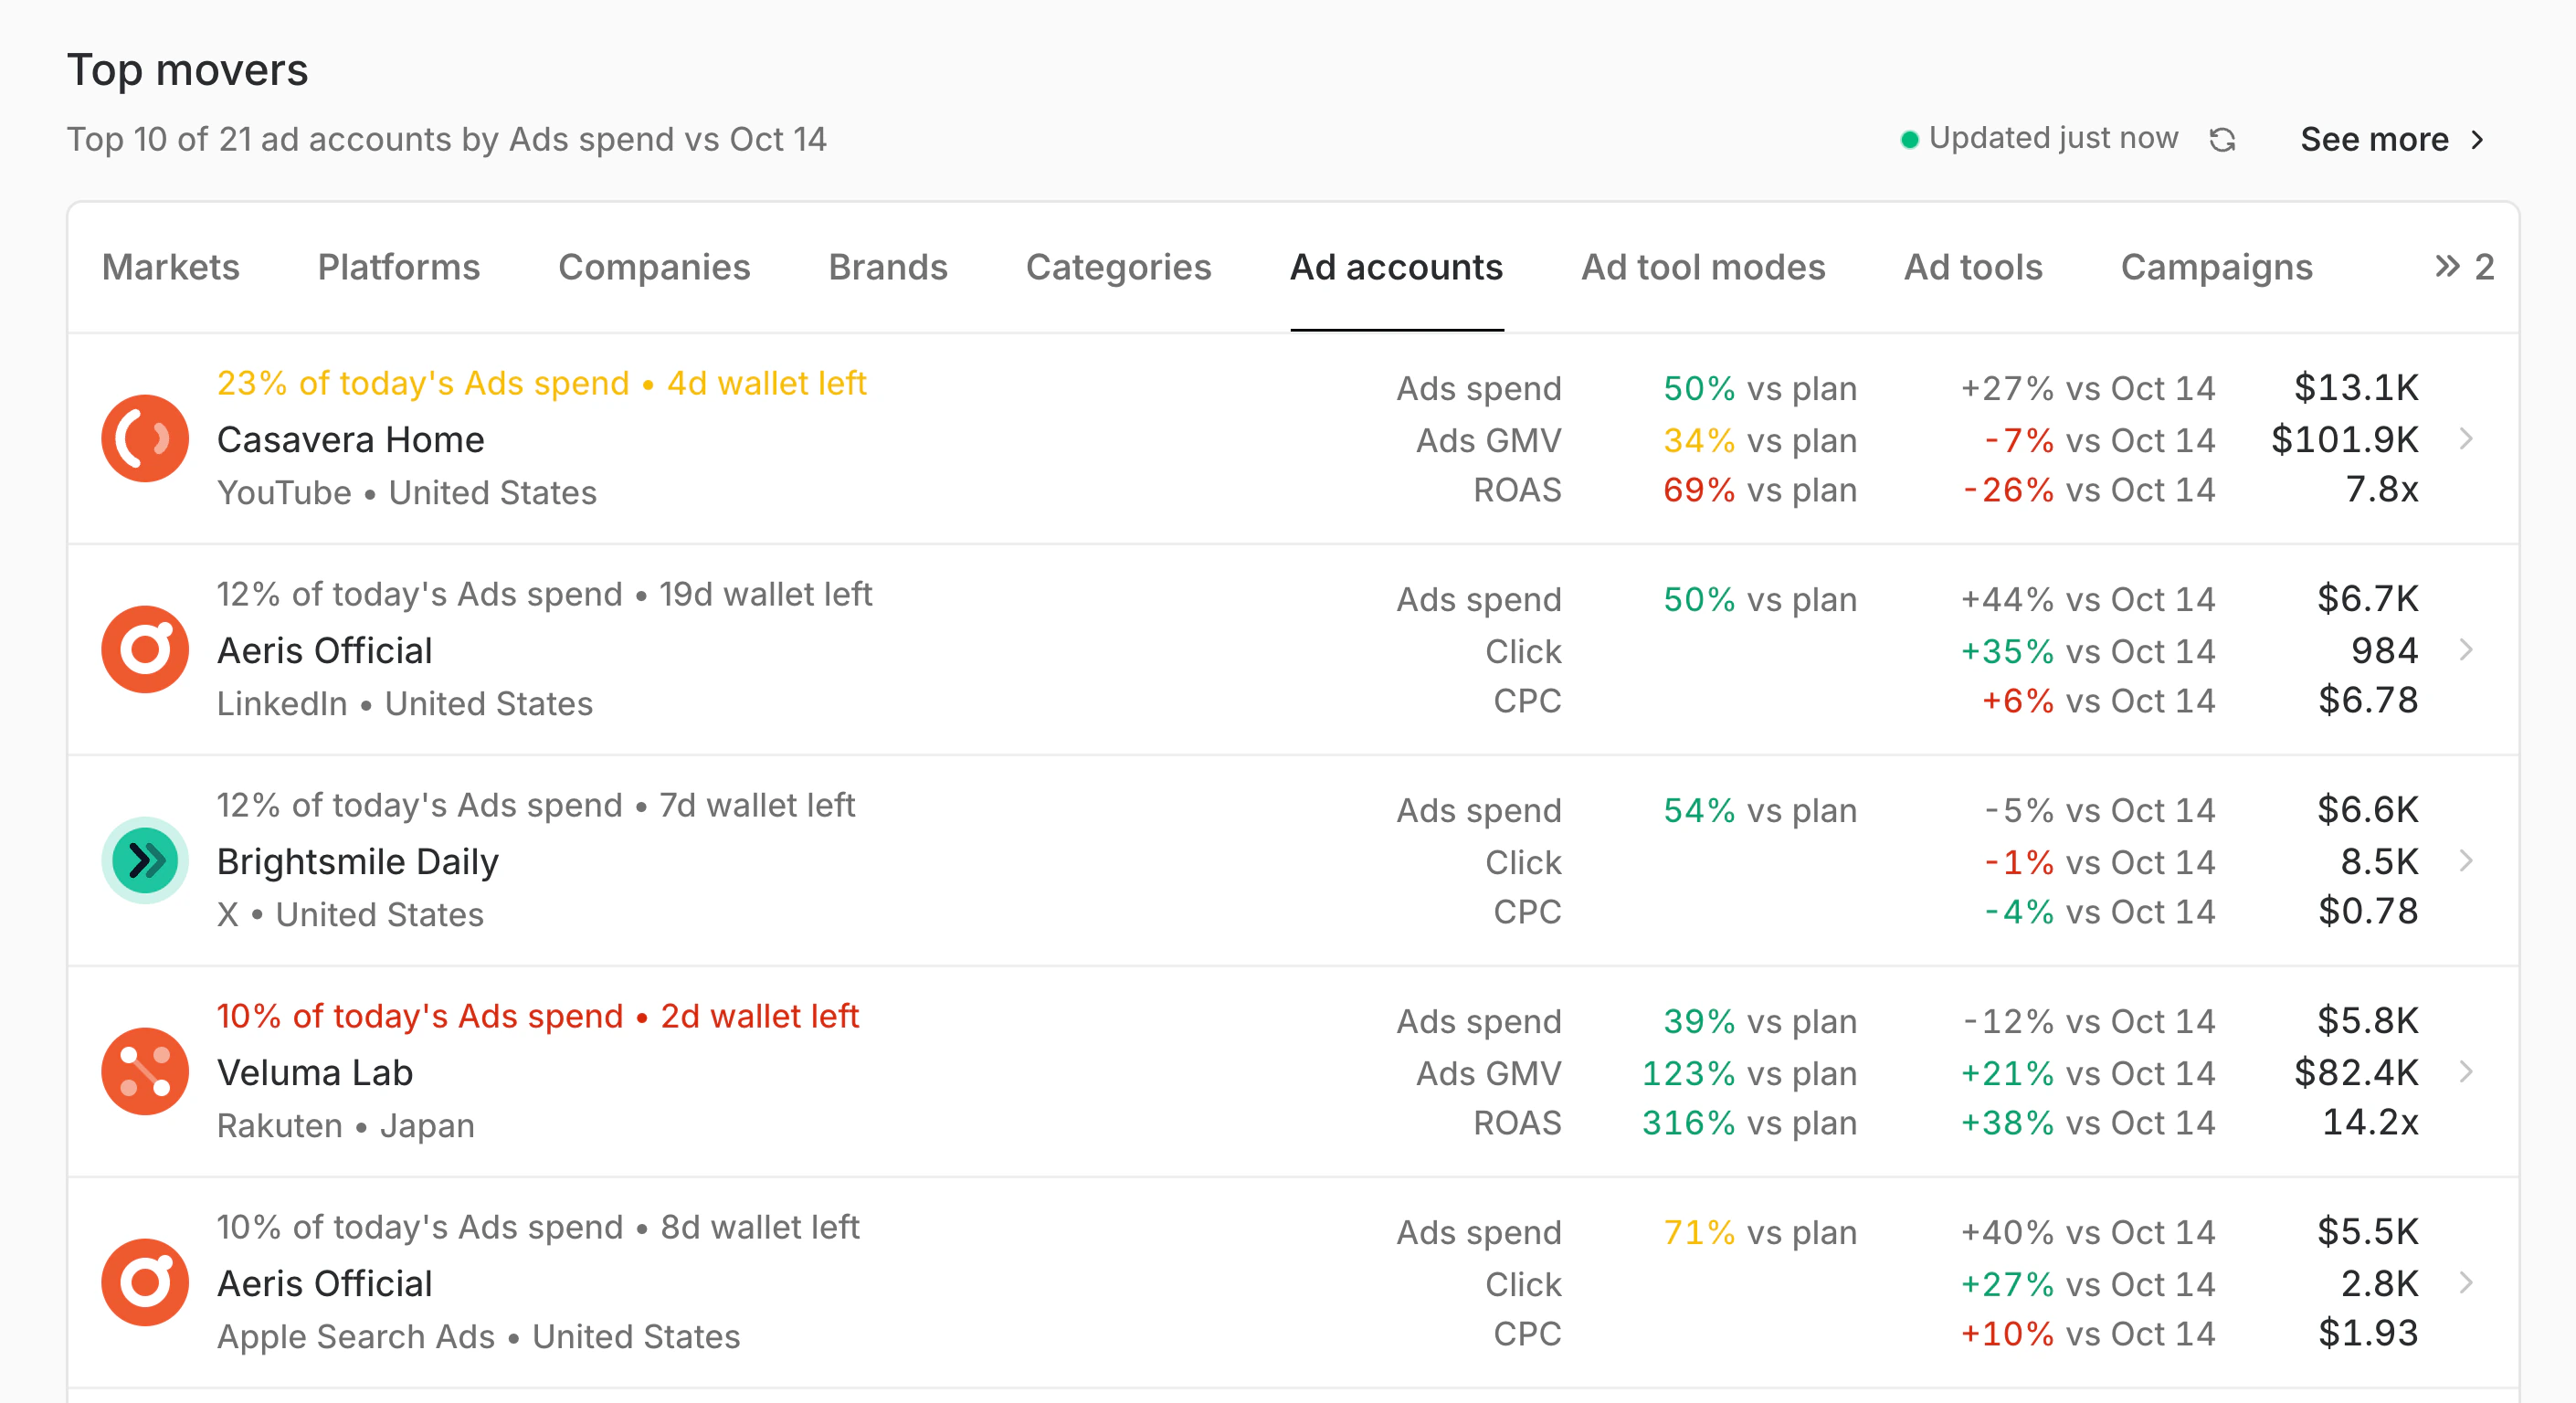2576x1403 pixels.
Task: Click the Rakuten • Japan label
Action: (346, 1125)
